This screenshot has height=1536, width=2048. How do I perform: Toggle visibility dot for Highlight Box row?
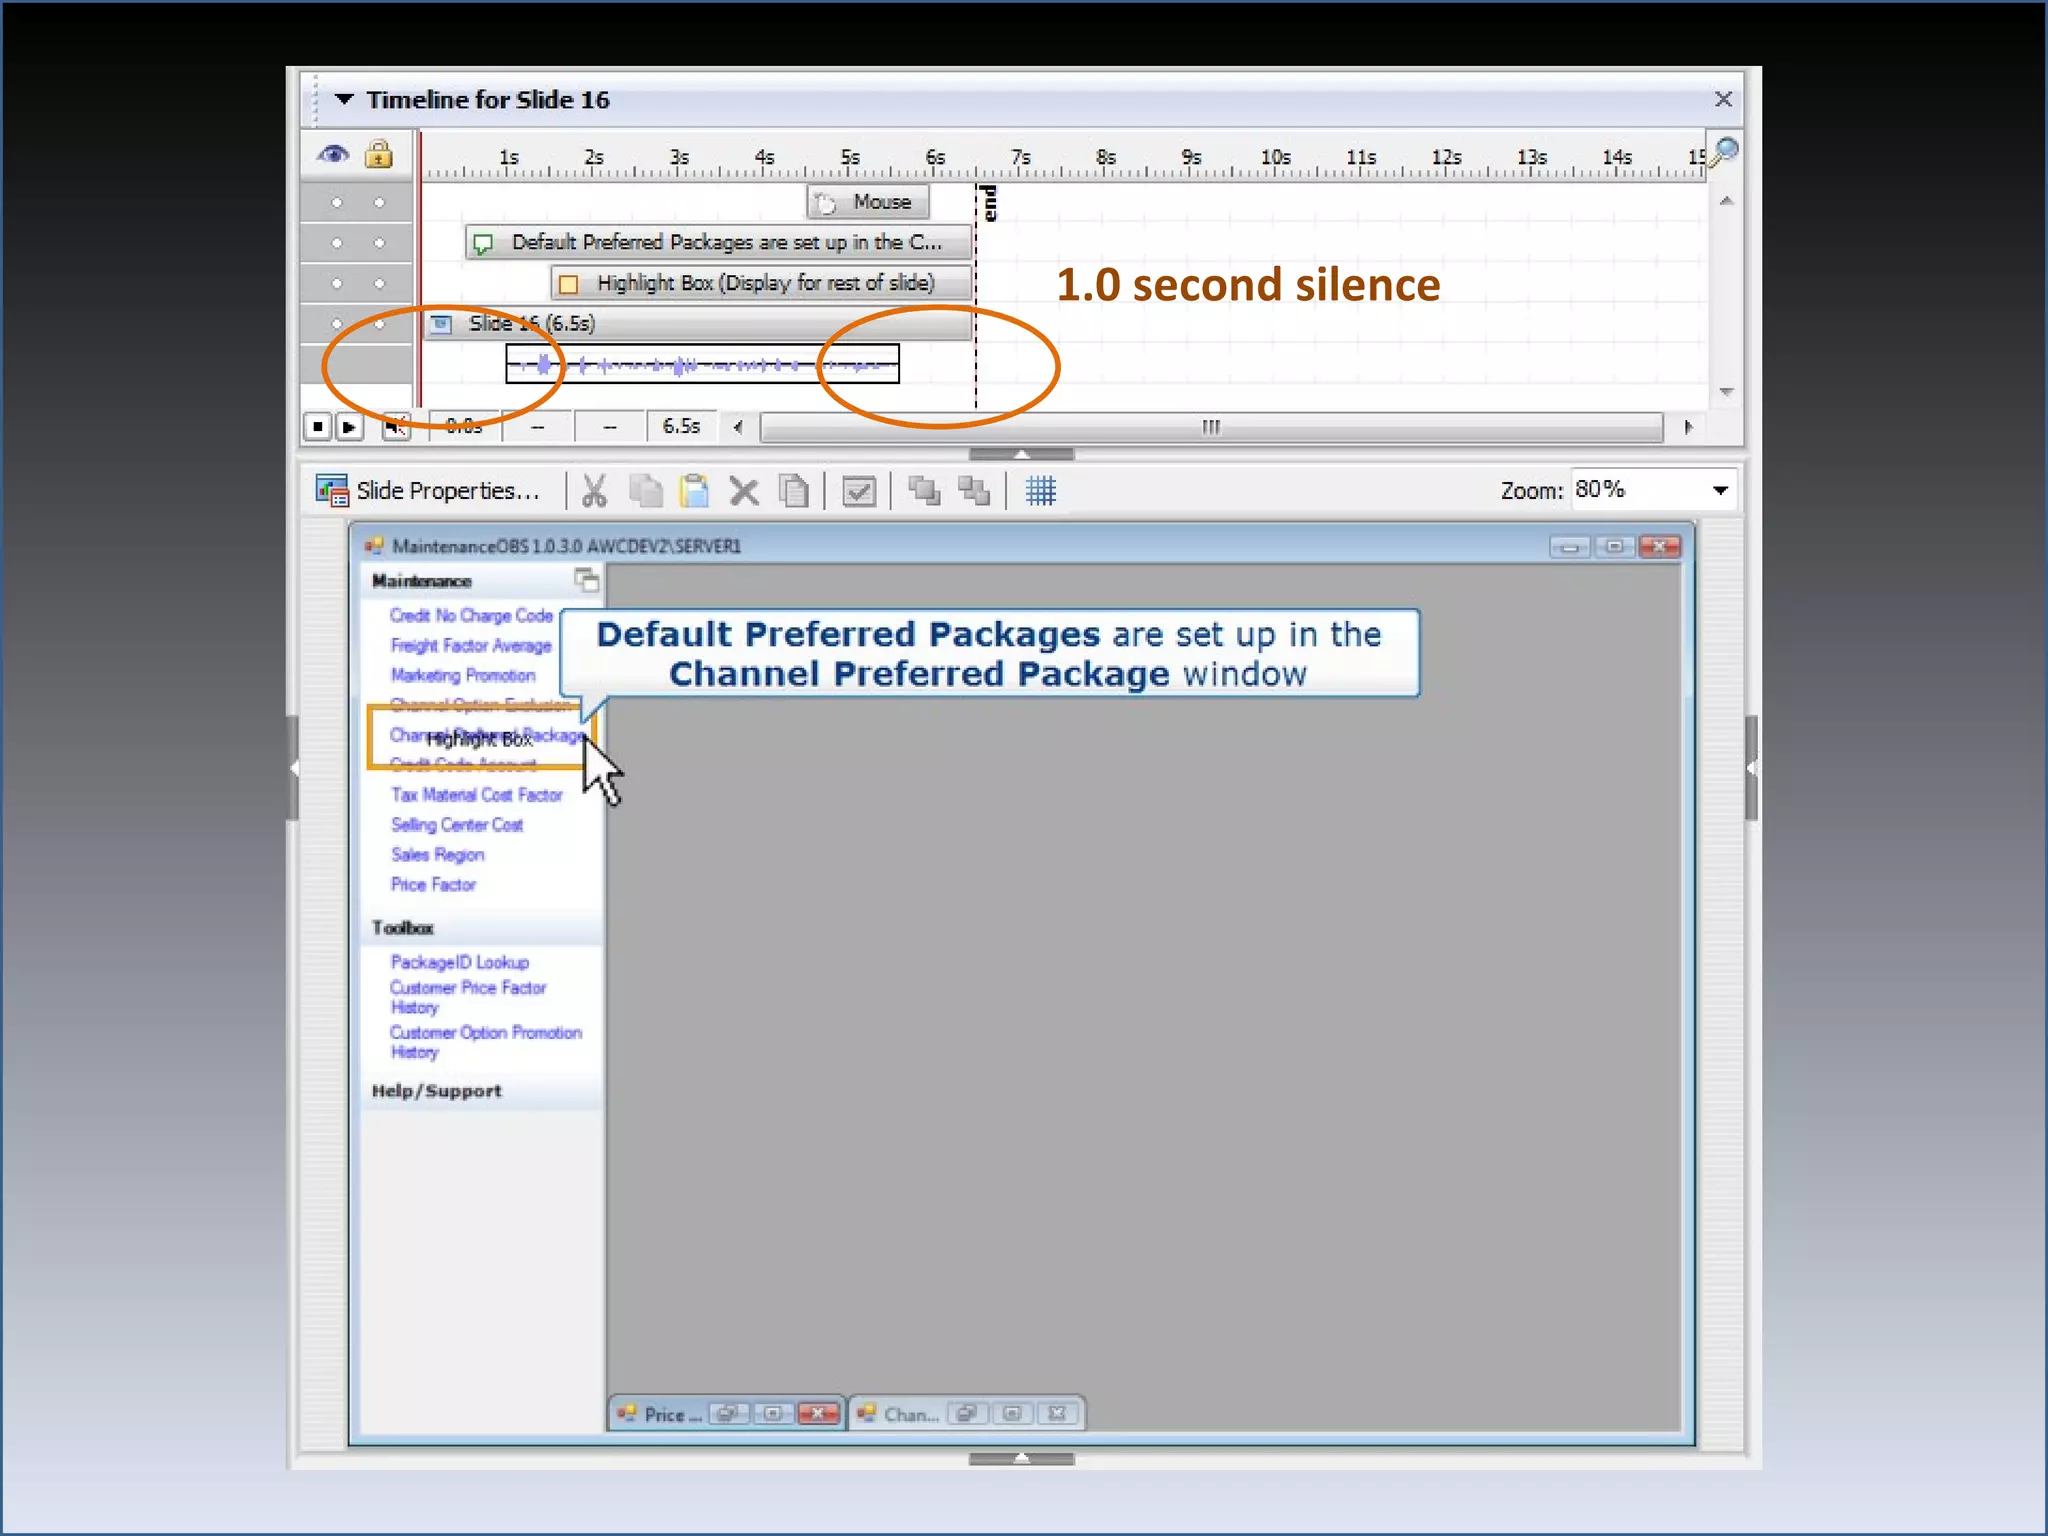[x=337, y=284]
